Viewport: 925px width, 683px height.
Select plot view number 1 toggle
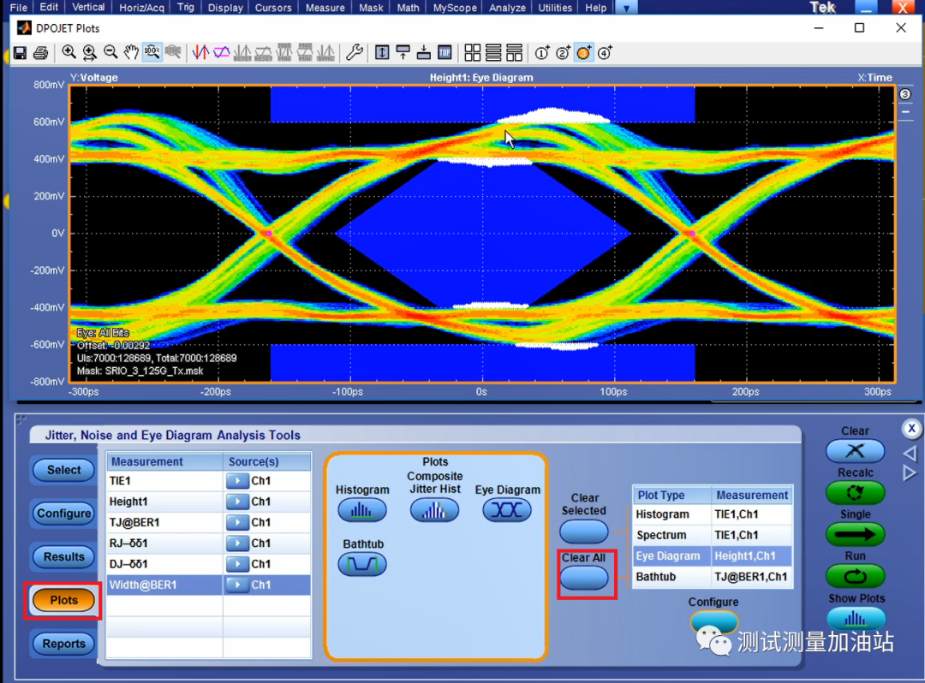(x=542, y=53)
